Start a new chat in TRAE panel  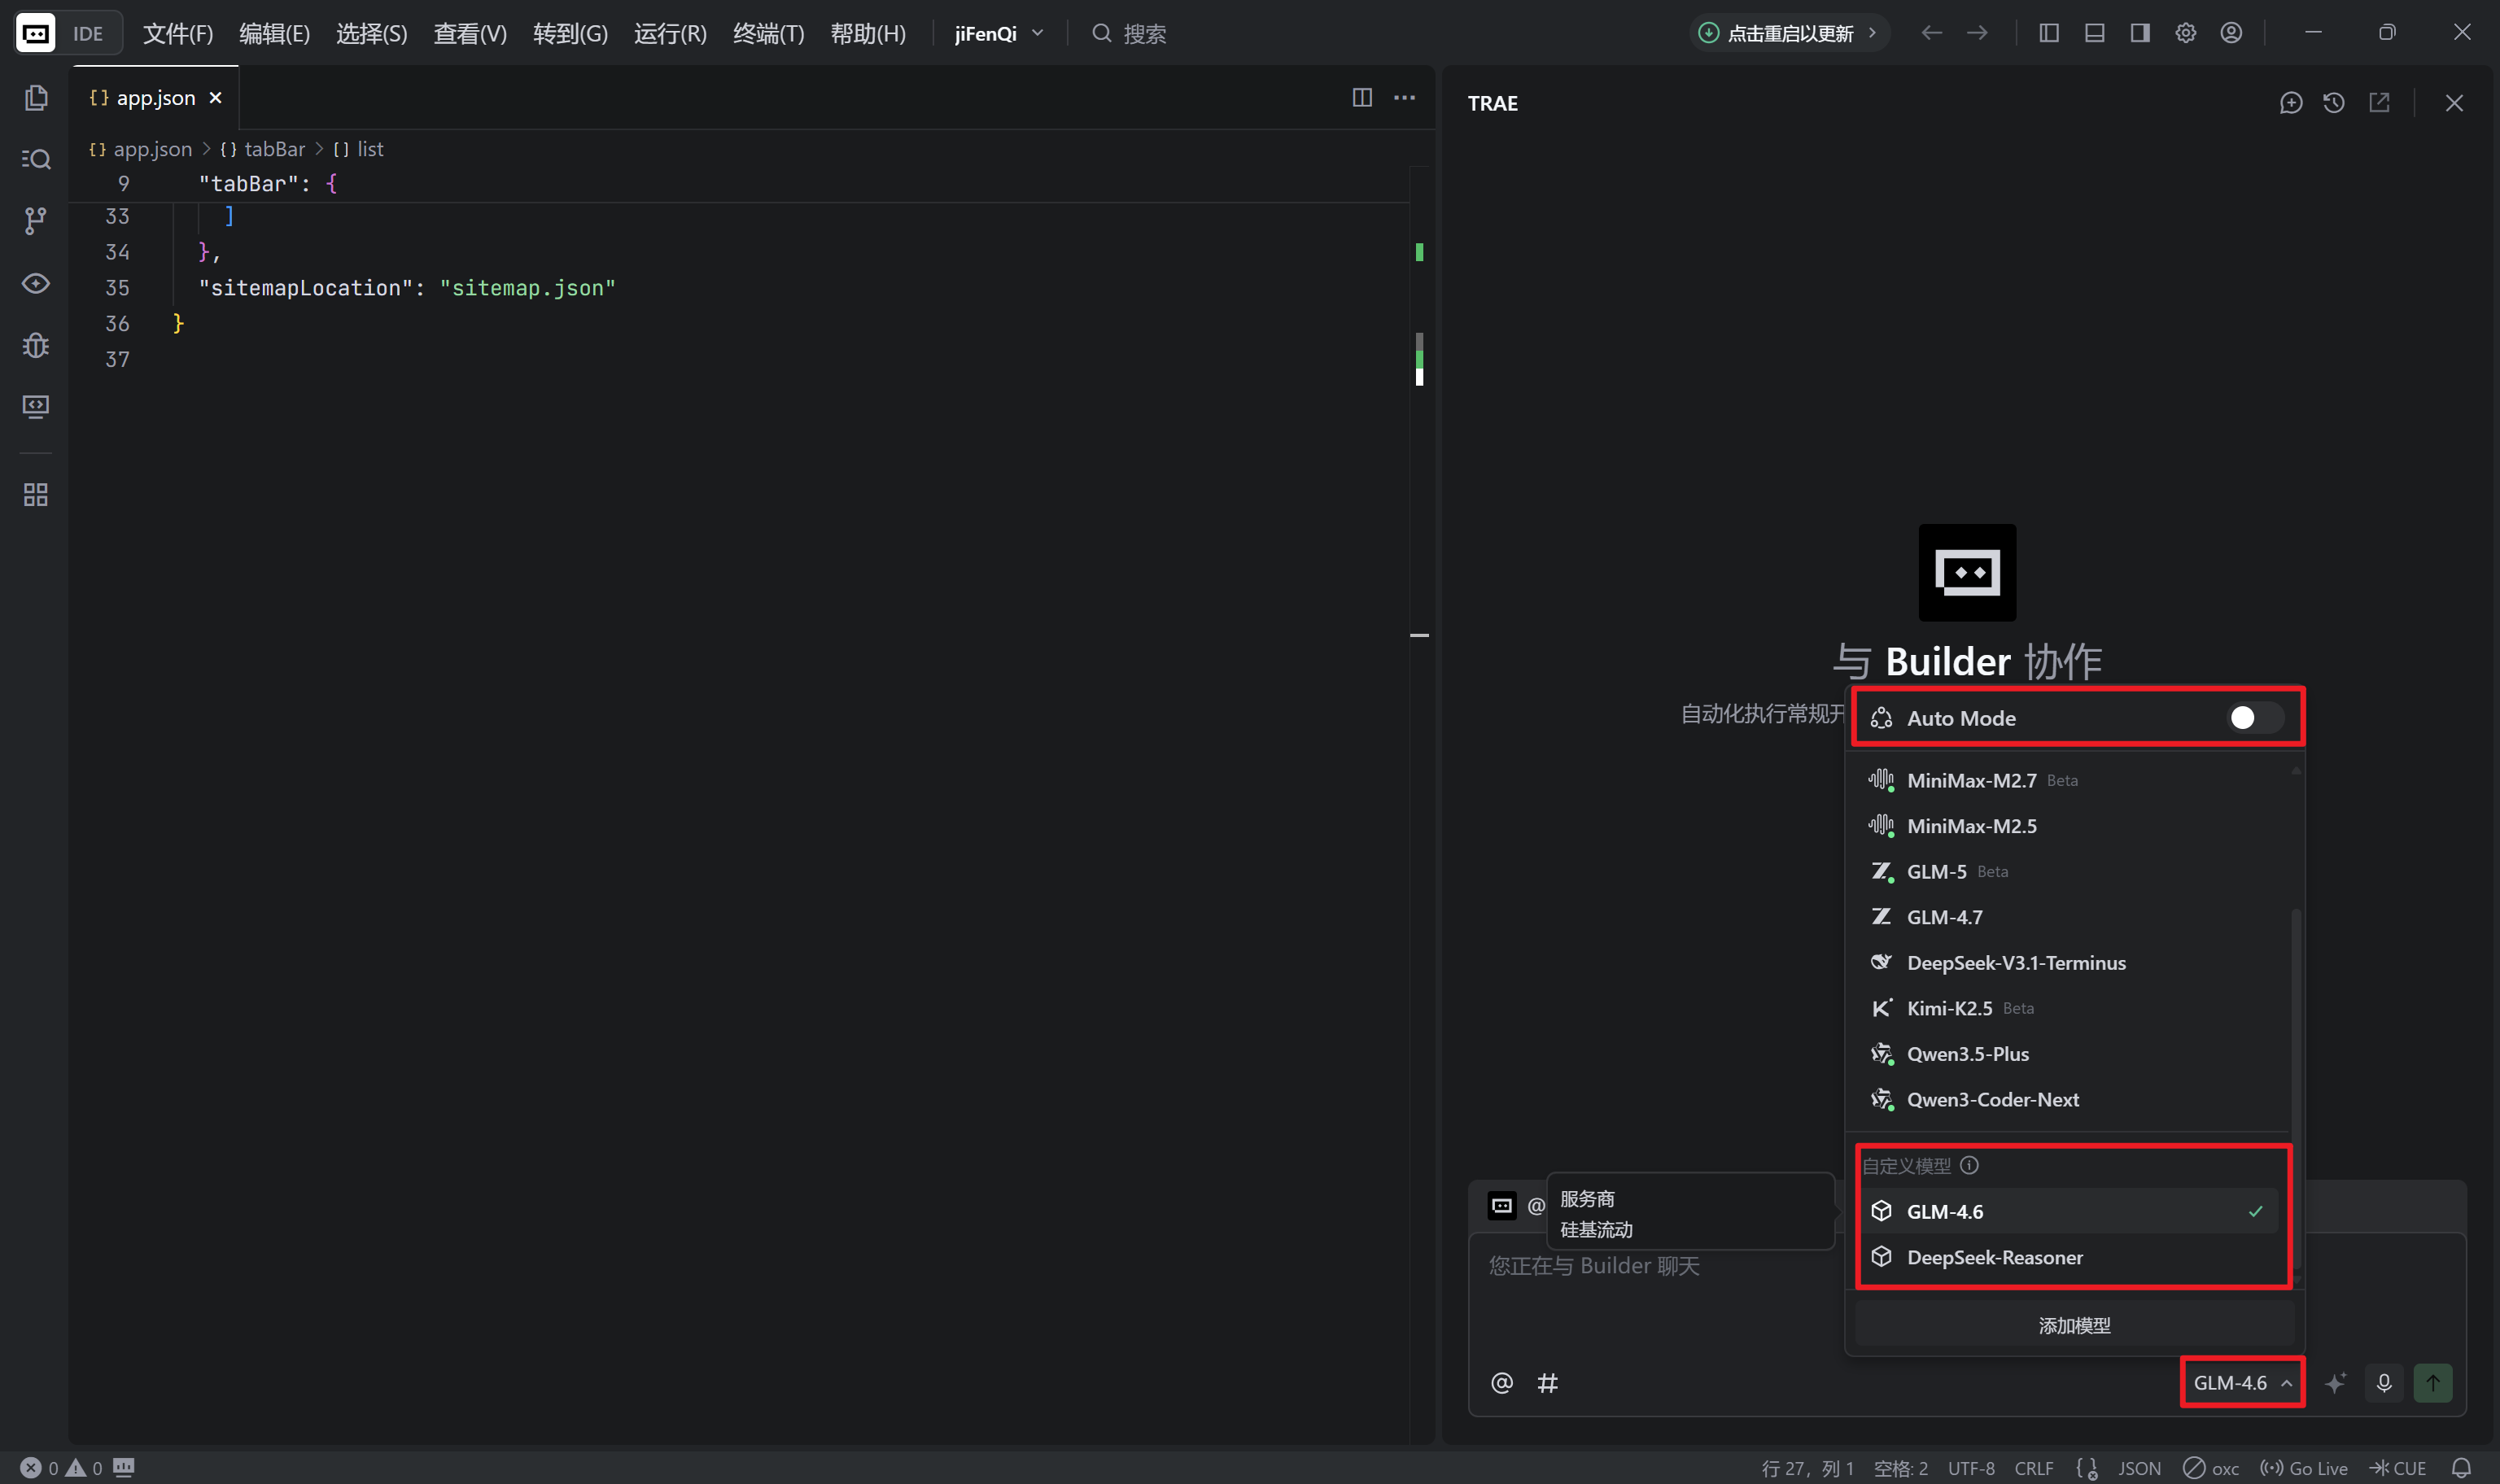[x=2291, y=103]
